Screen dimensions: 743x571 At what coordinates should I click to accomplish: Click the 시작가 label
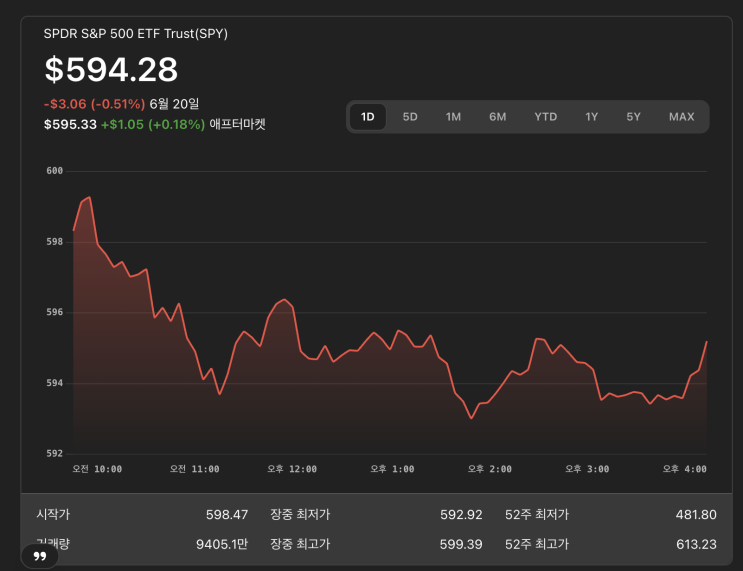pyautogui.click(x=53, y=514)
